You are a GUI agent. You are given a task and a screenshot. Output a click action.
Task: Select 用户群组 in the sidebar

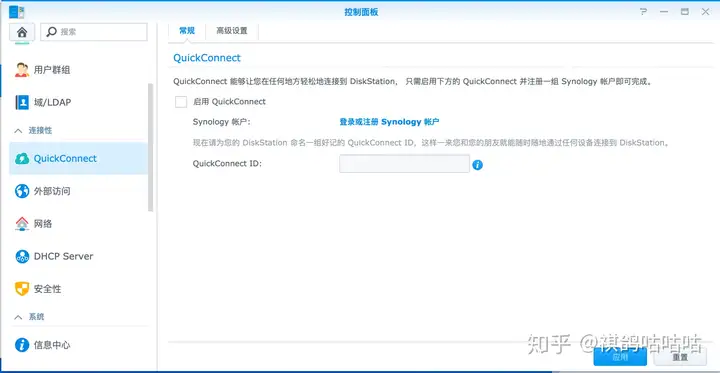pos(79,70)
